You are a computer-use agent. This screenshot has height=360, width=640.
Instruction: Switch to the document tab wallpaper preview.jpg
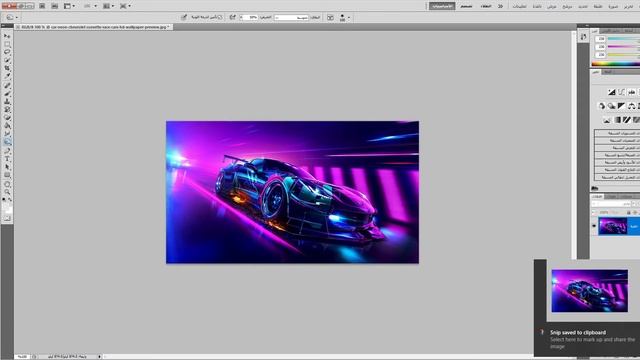tap(94, 27)
